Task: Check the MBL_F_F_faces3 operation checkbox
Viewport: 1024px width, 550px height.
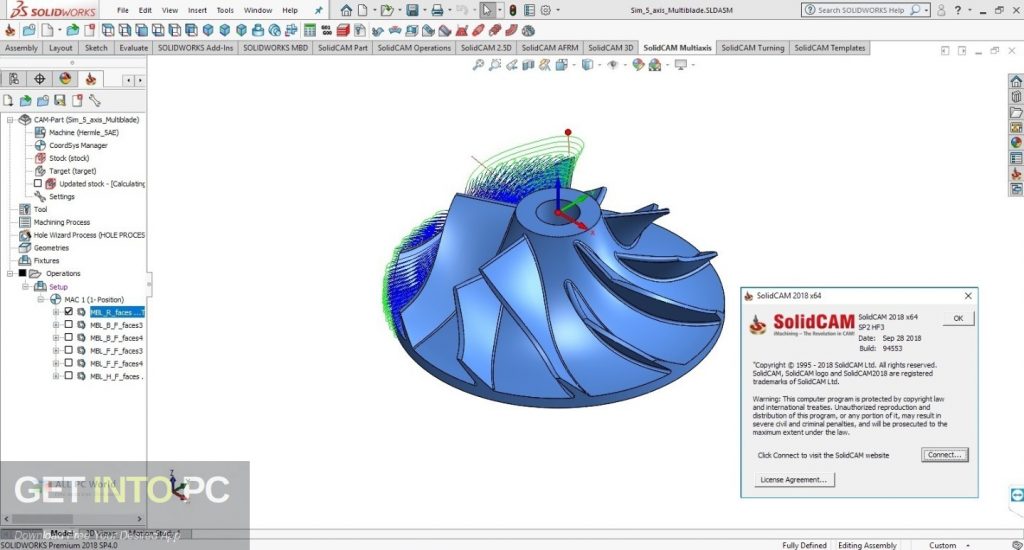Action: click(69, 350)
